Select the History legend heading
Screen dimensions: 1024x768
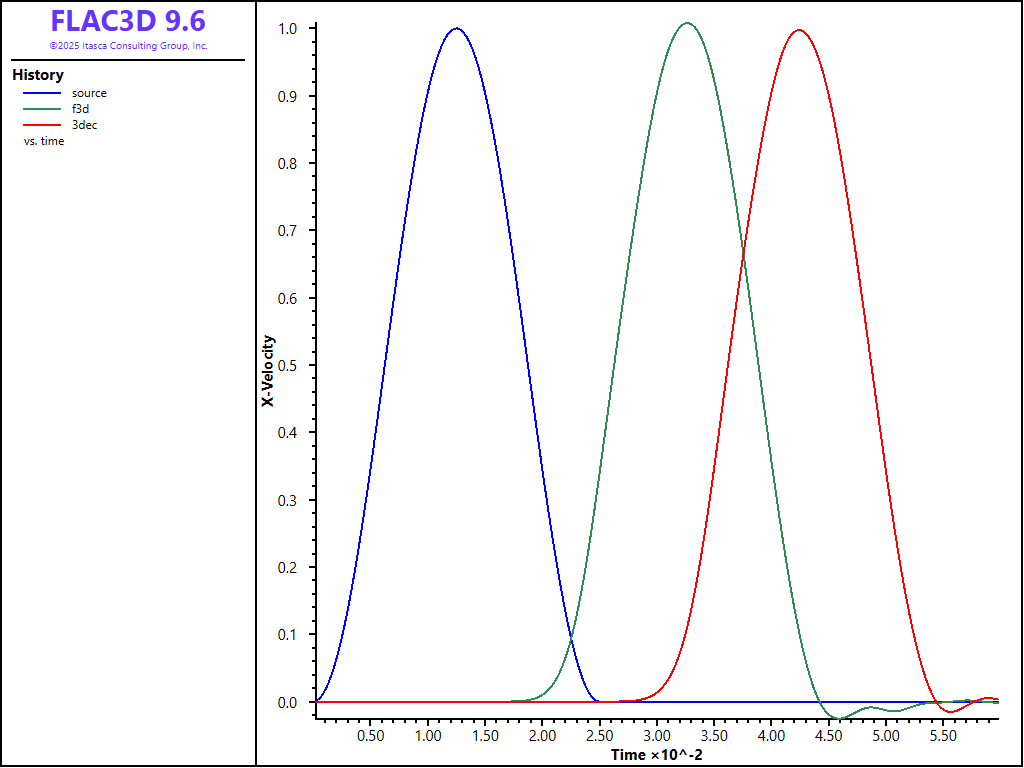(x=38, y=75)
